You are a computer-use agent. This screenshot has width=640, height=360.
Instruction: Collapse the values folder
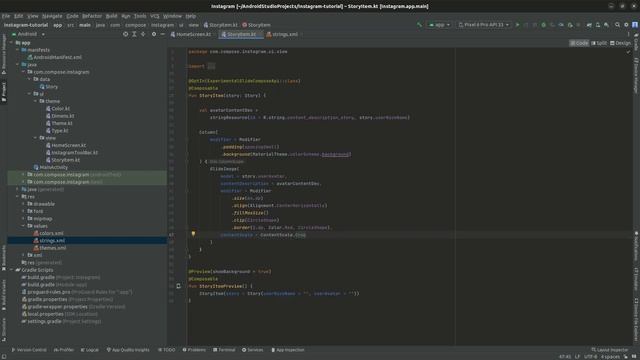[24, 226]
